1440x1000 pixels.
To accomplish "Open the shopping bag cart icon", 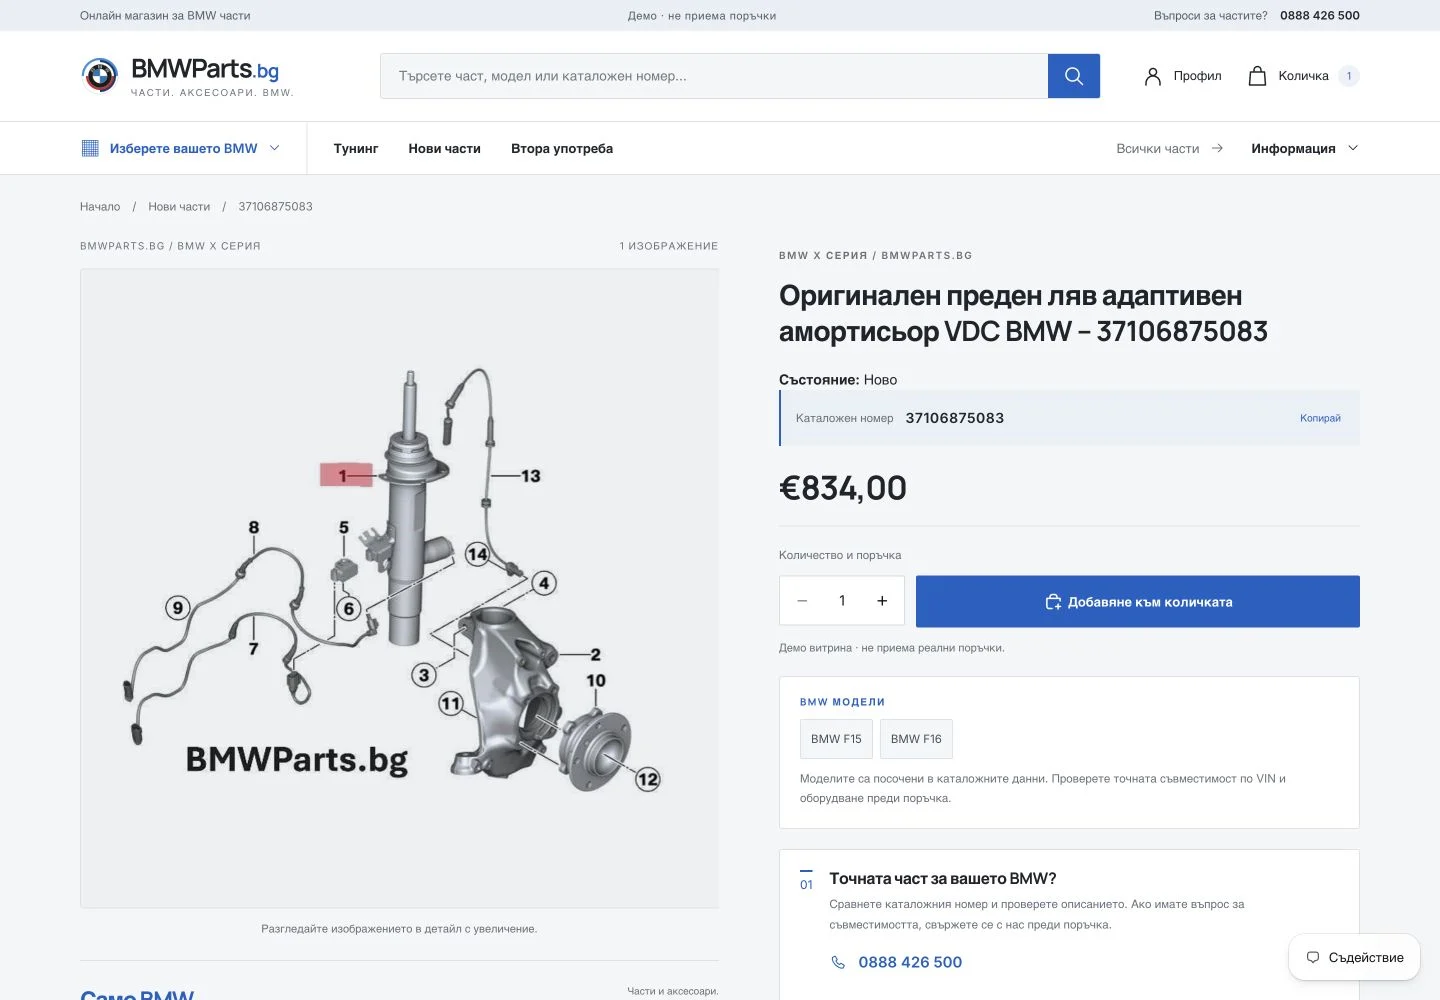I will (x=1258, y=76).
